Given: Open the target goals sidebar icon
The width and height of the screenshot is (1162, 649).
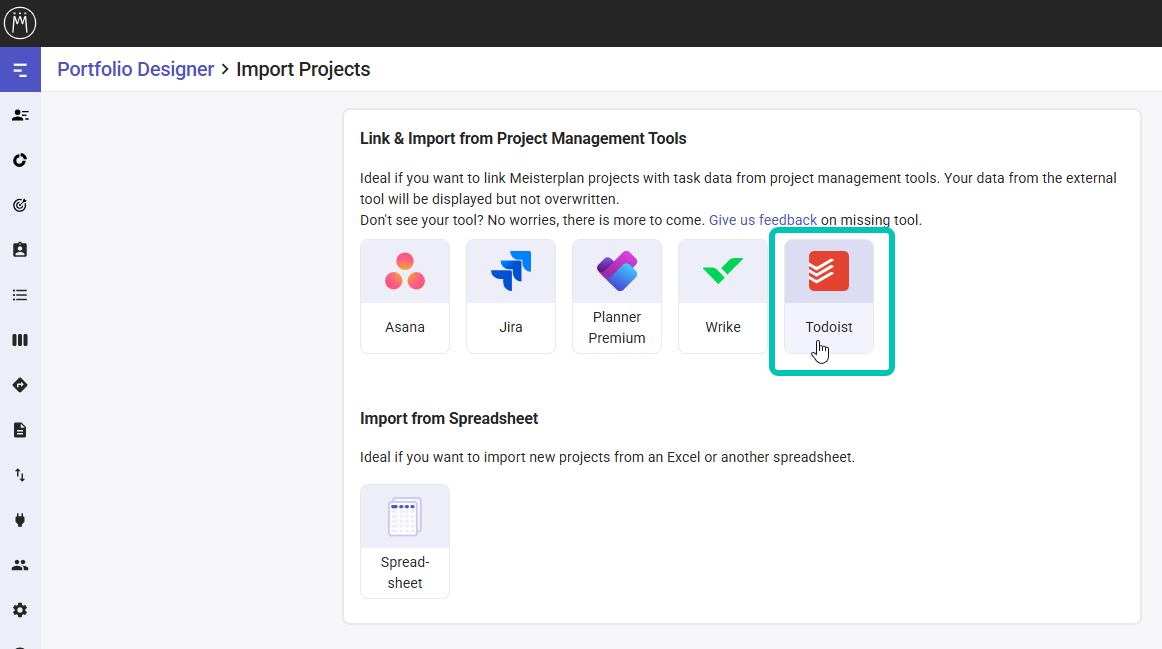Looking at the screenshot, I should point(20,205).
